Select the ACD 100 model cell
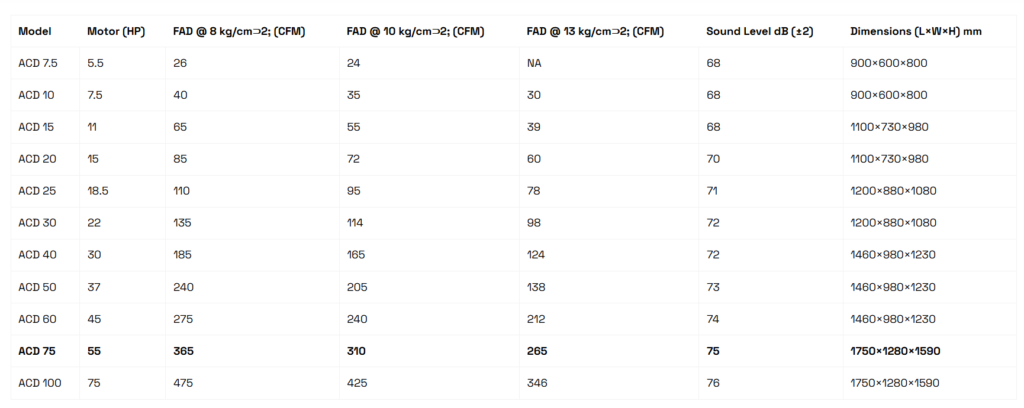1024x408 pixels. [39, 383]
